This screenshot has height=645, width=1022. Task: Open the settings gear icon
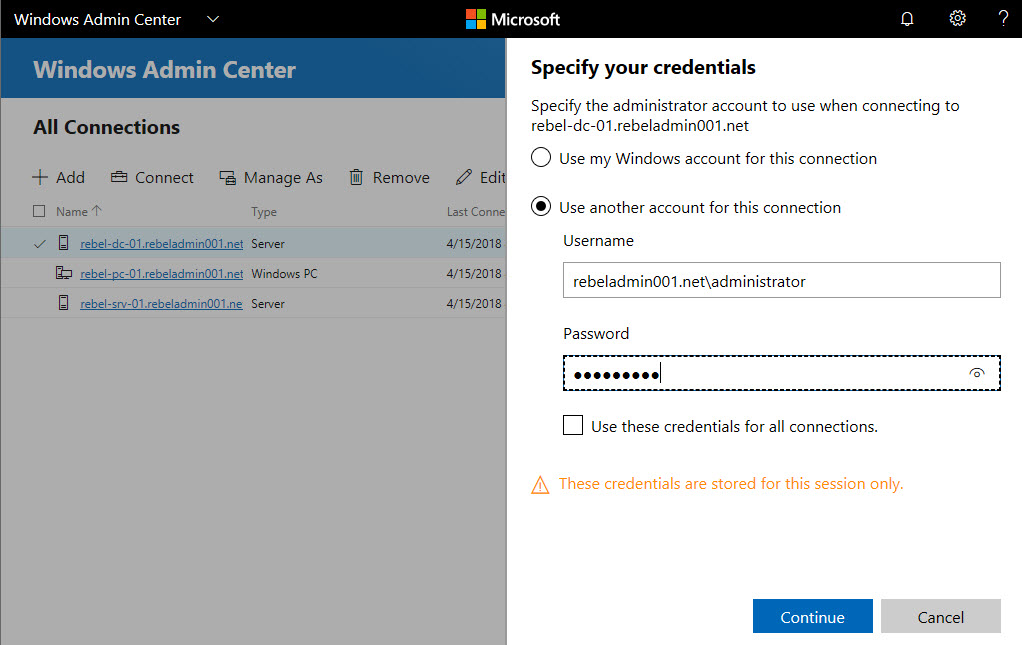[957, 18]
